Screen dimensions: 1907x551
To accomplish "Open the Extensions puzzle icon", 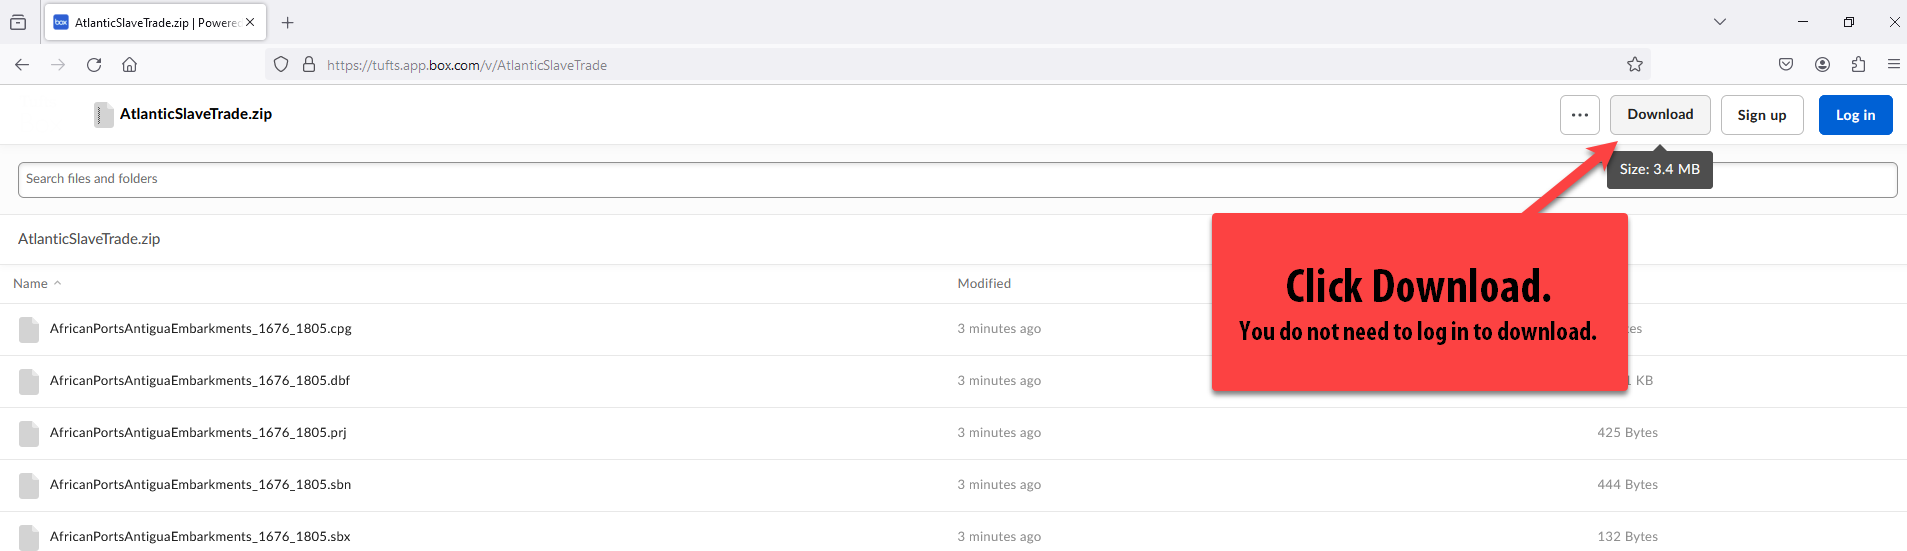I will [1858, 65].
